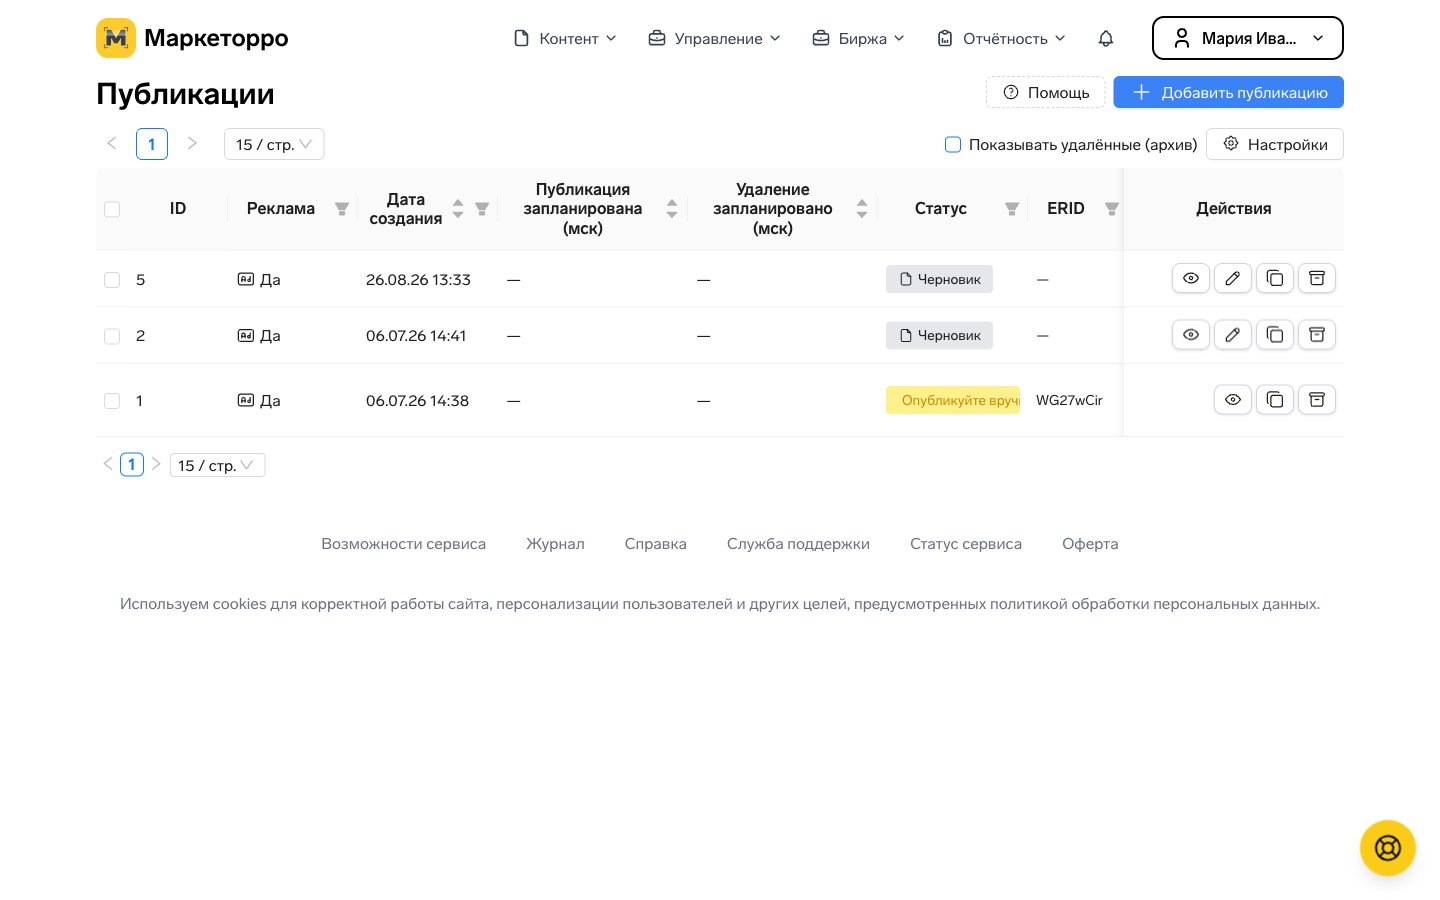This screenshot has height=900, width=1440.
Task: Sort by Дата создания
Action: tap(458, 208)
